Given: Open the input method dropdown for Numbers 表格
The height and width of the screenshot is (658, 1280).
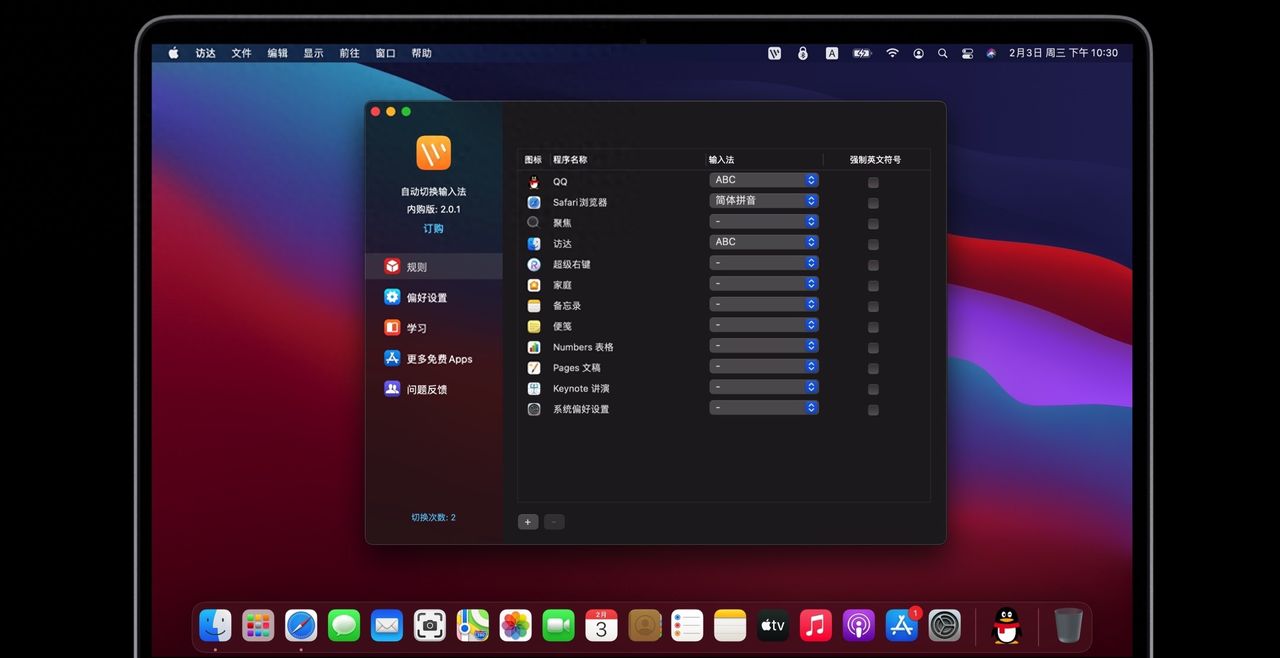Looking at the screenshot, I should click(x=763, y=345).
